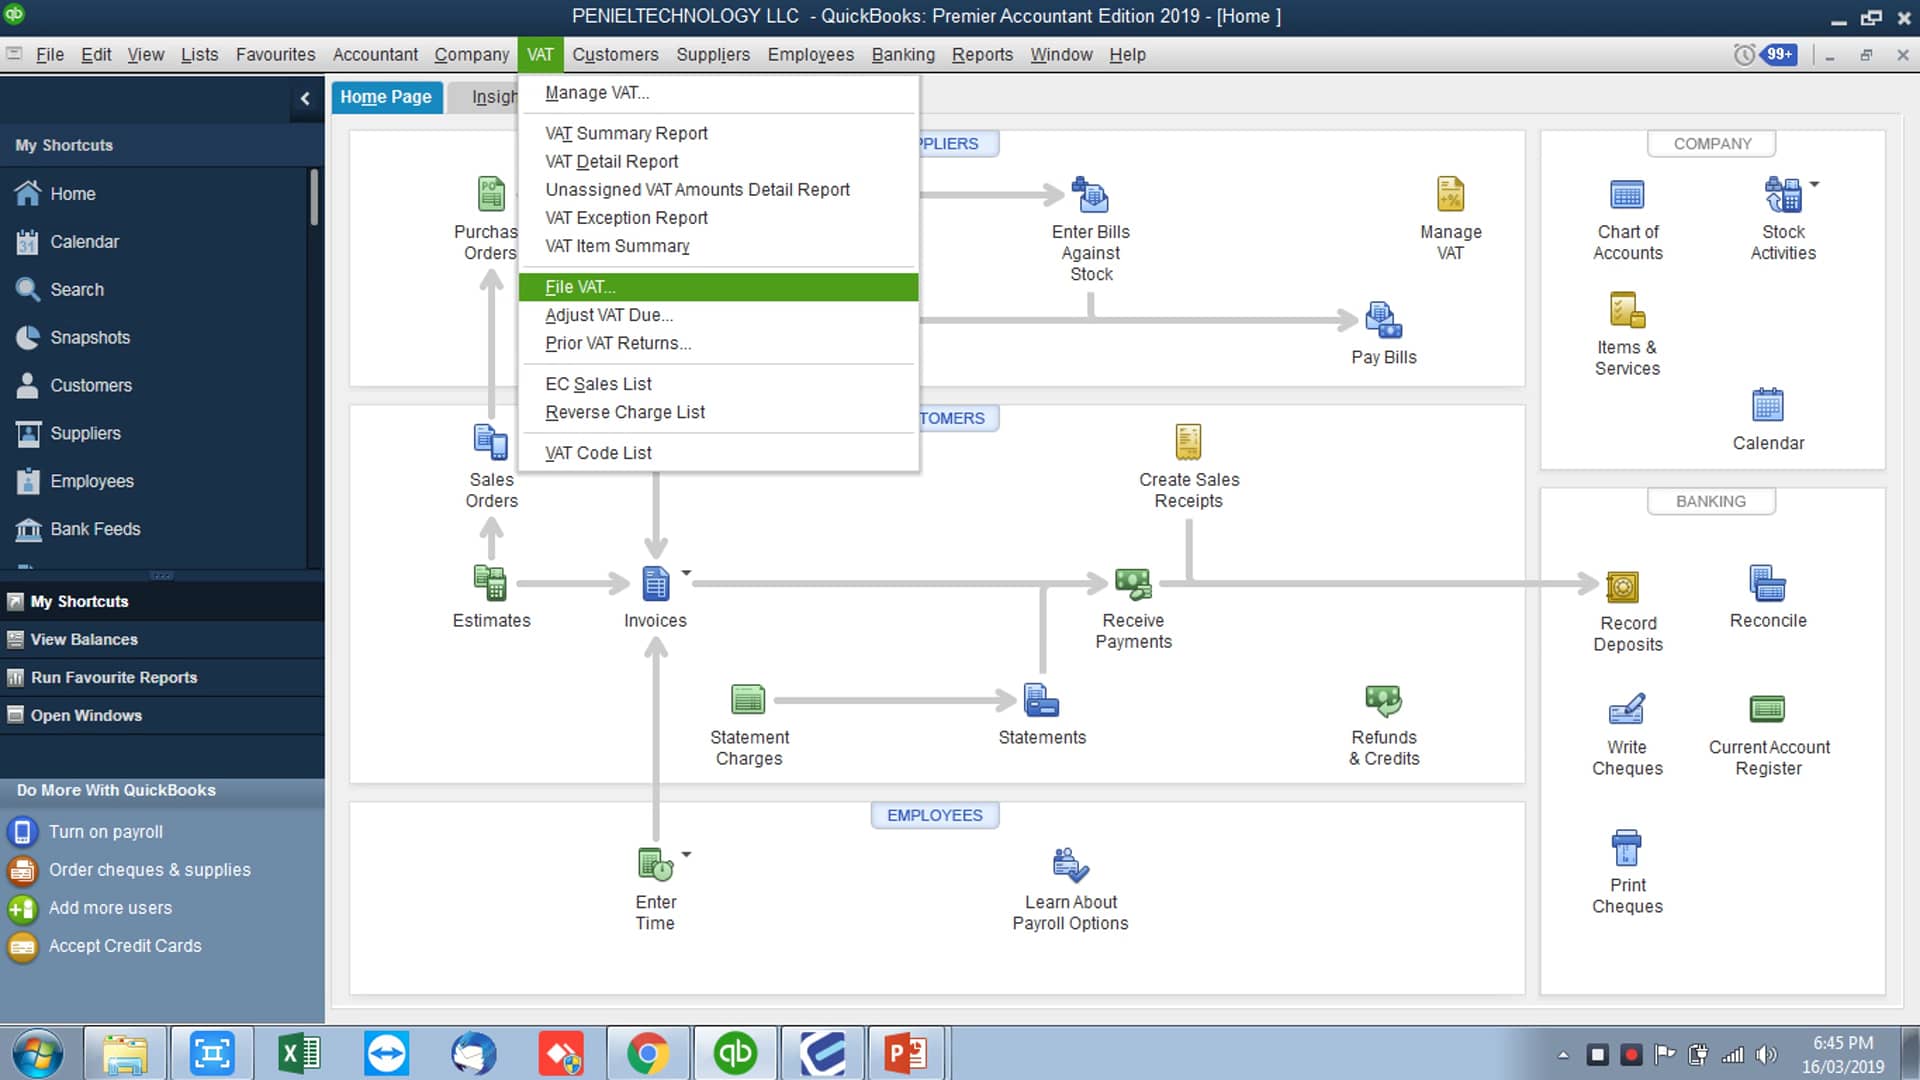1920x1080 pixels.
Task: Click the Record Deposits icon
Action: click(1621, 586)
